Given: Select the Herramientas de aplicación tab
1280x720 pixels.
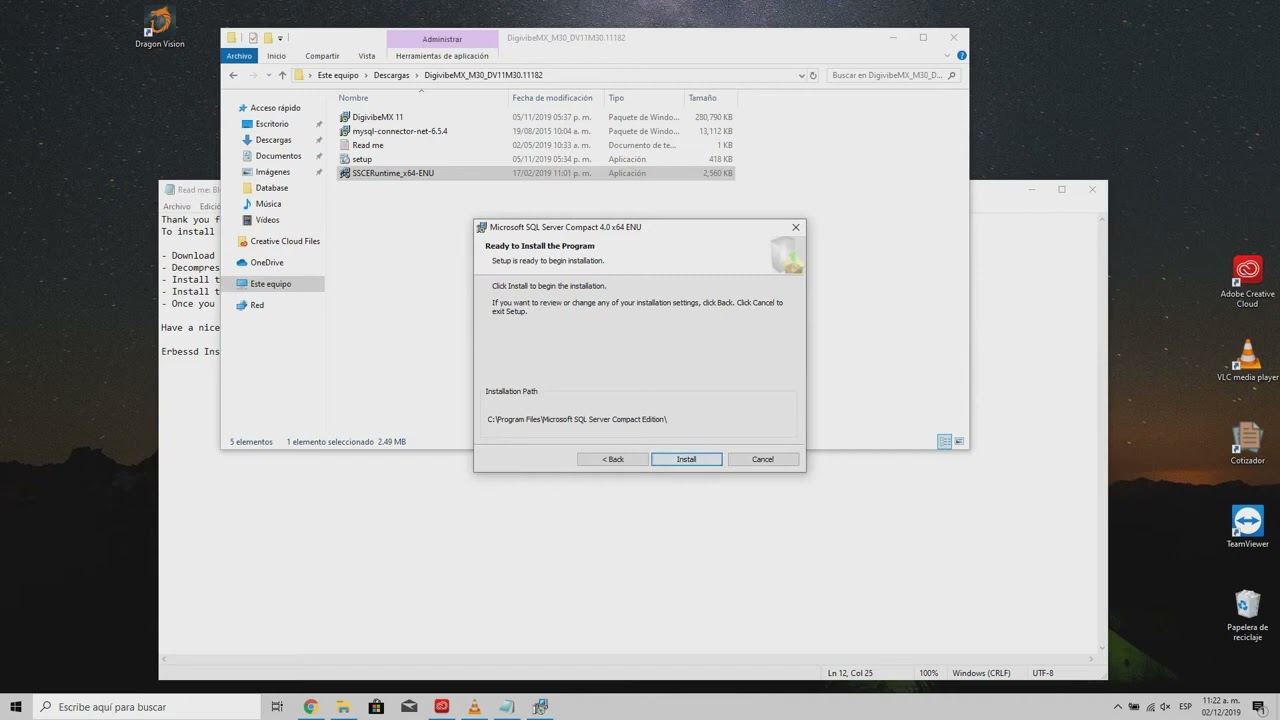Looking at the screenshot, I should click(442, 56).
